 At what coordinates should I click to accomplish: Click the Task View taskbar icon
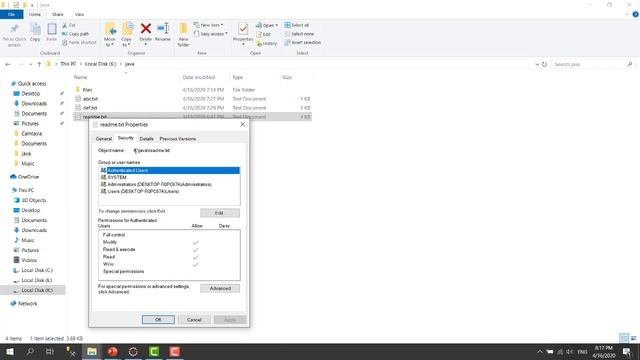[50, 352]
